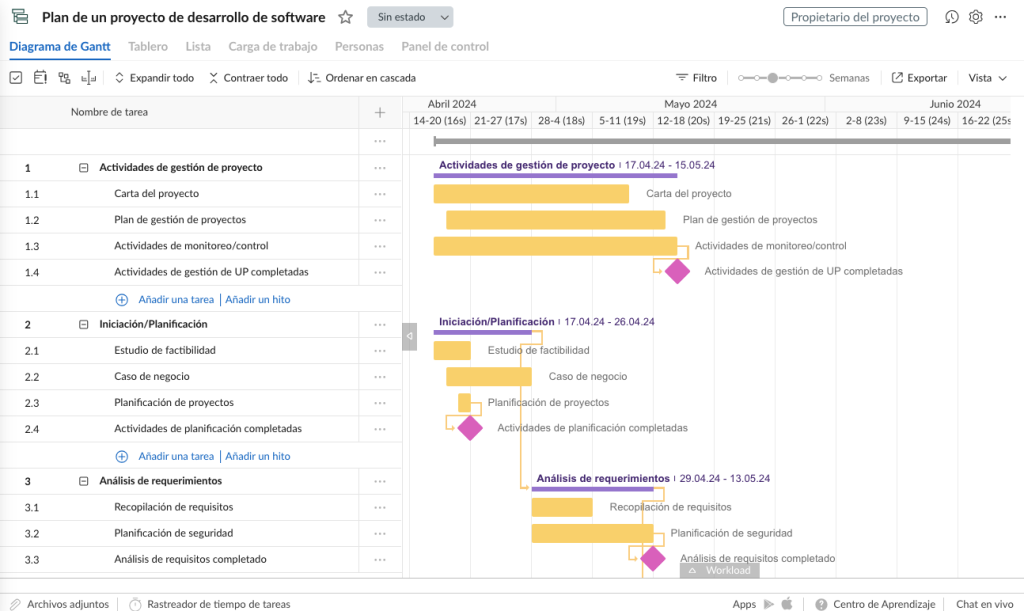Switch to the Lista tab
This screenshot has height=611, width=1024.
click(x=198, y=46)
